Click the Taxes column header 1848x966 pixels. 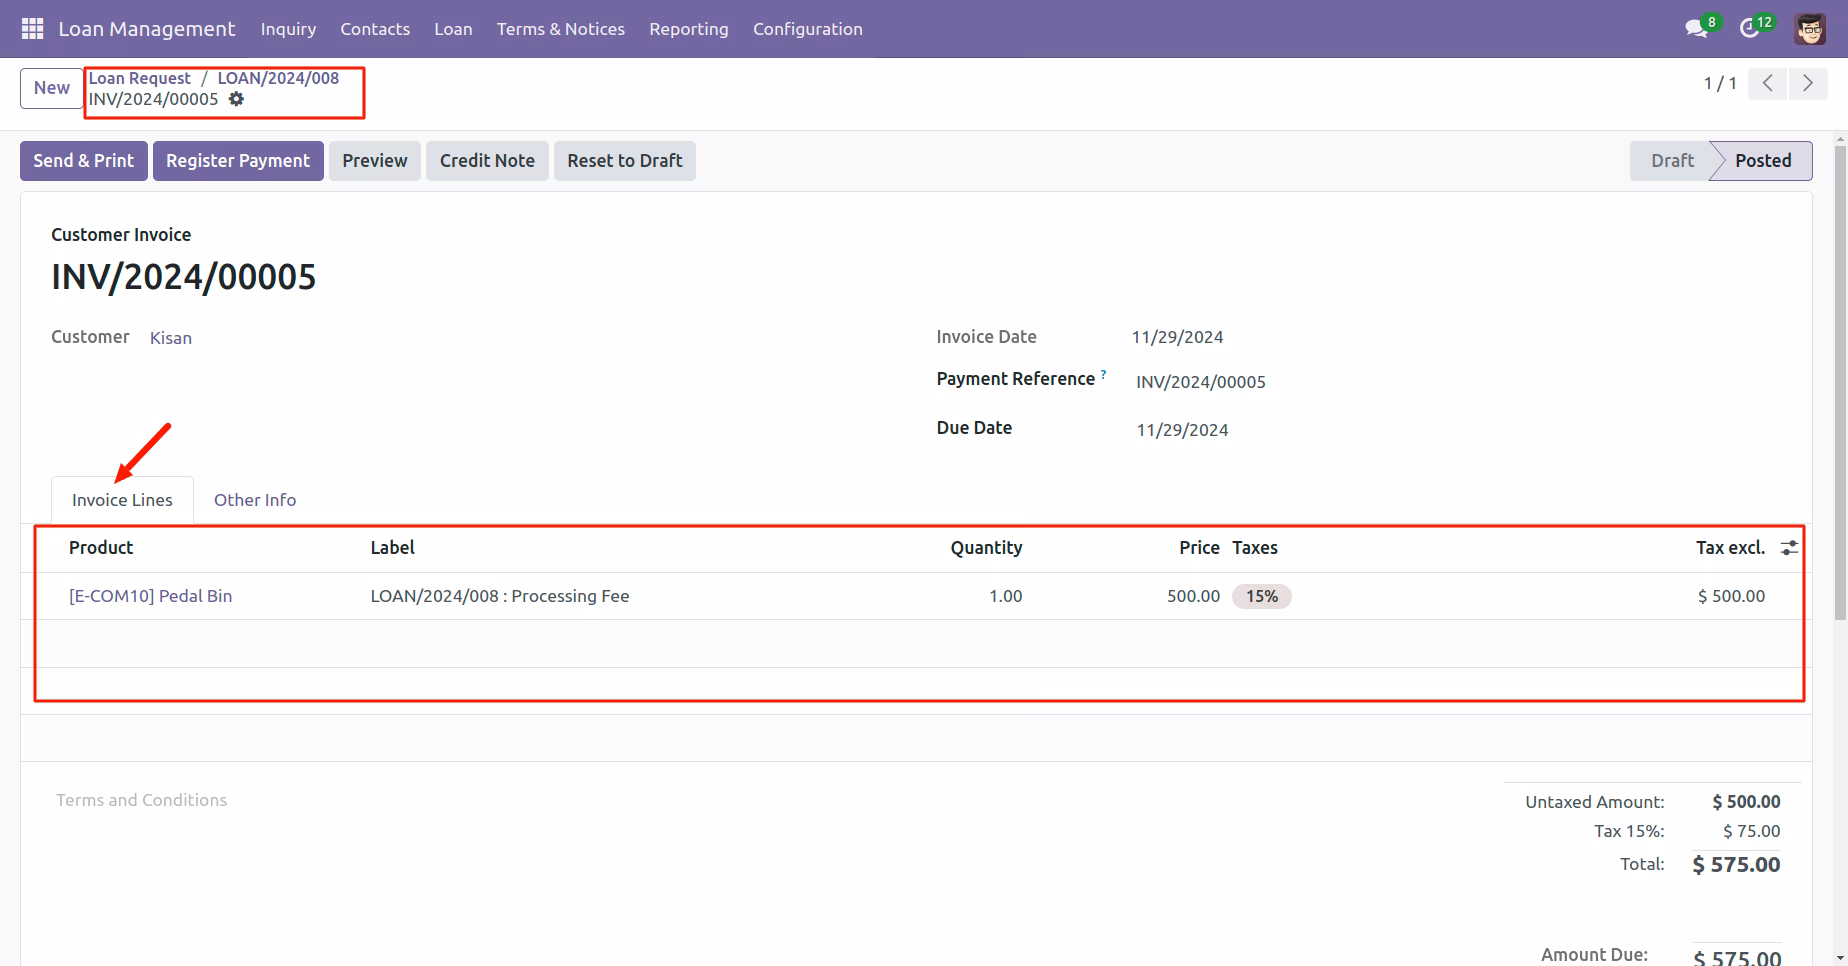coord(1255,548)
